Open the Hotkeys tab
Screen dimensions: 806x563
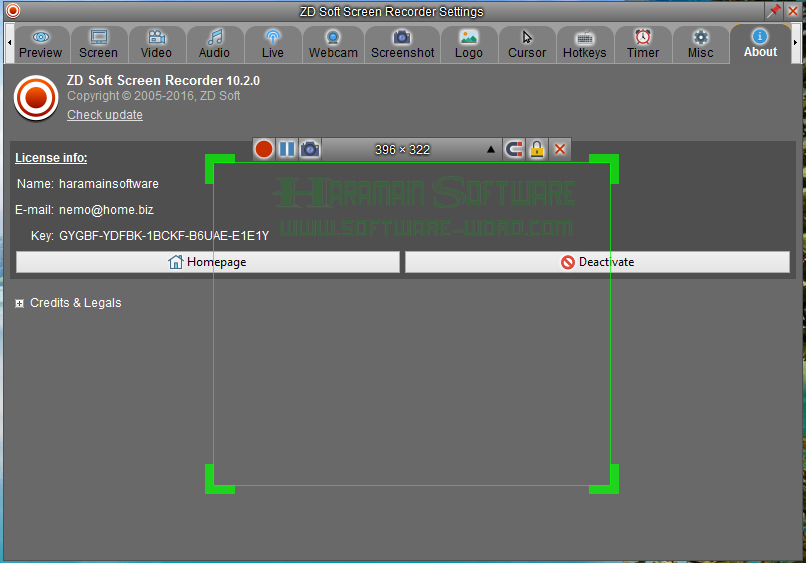pos(585,45)
